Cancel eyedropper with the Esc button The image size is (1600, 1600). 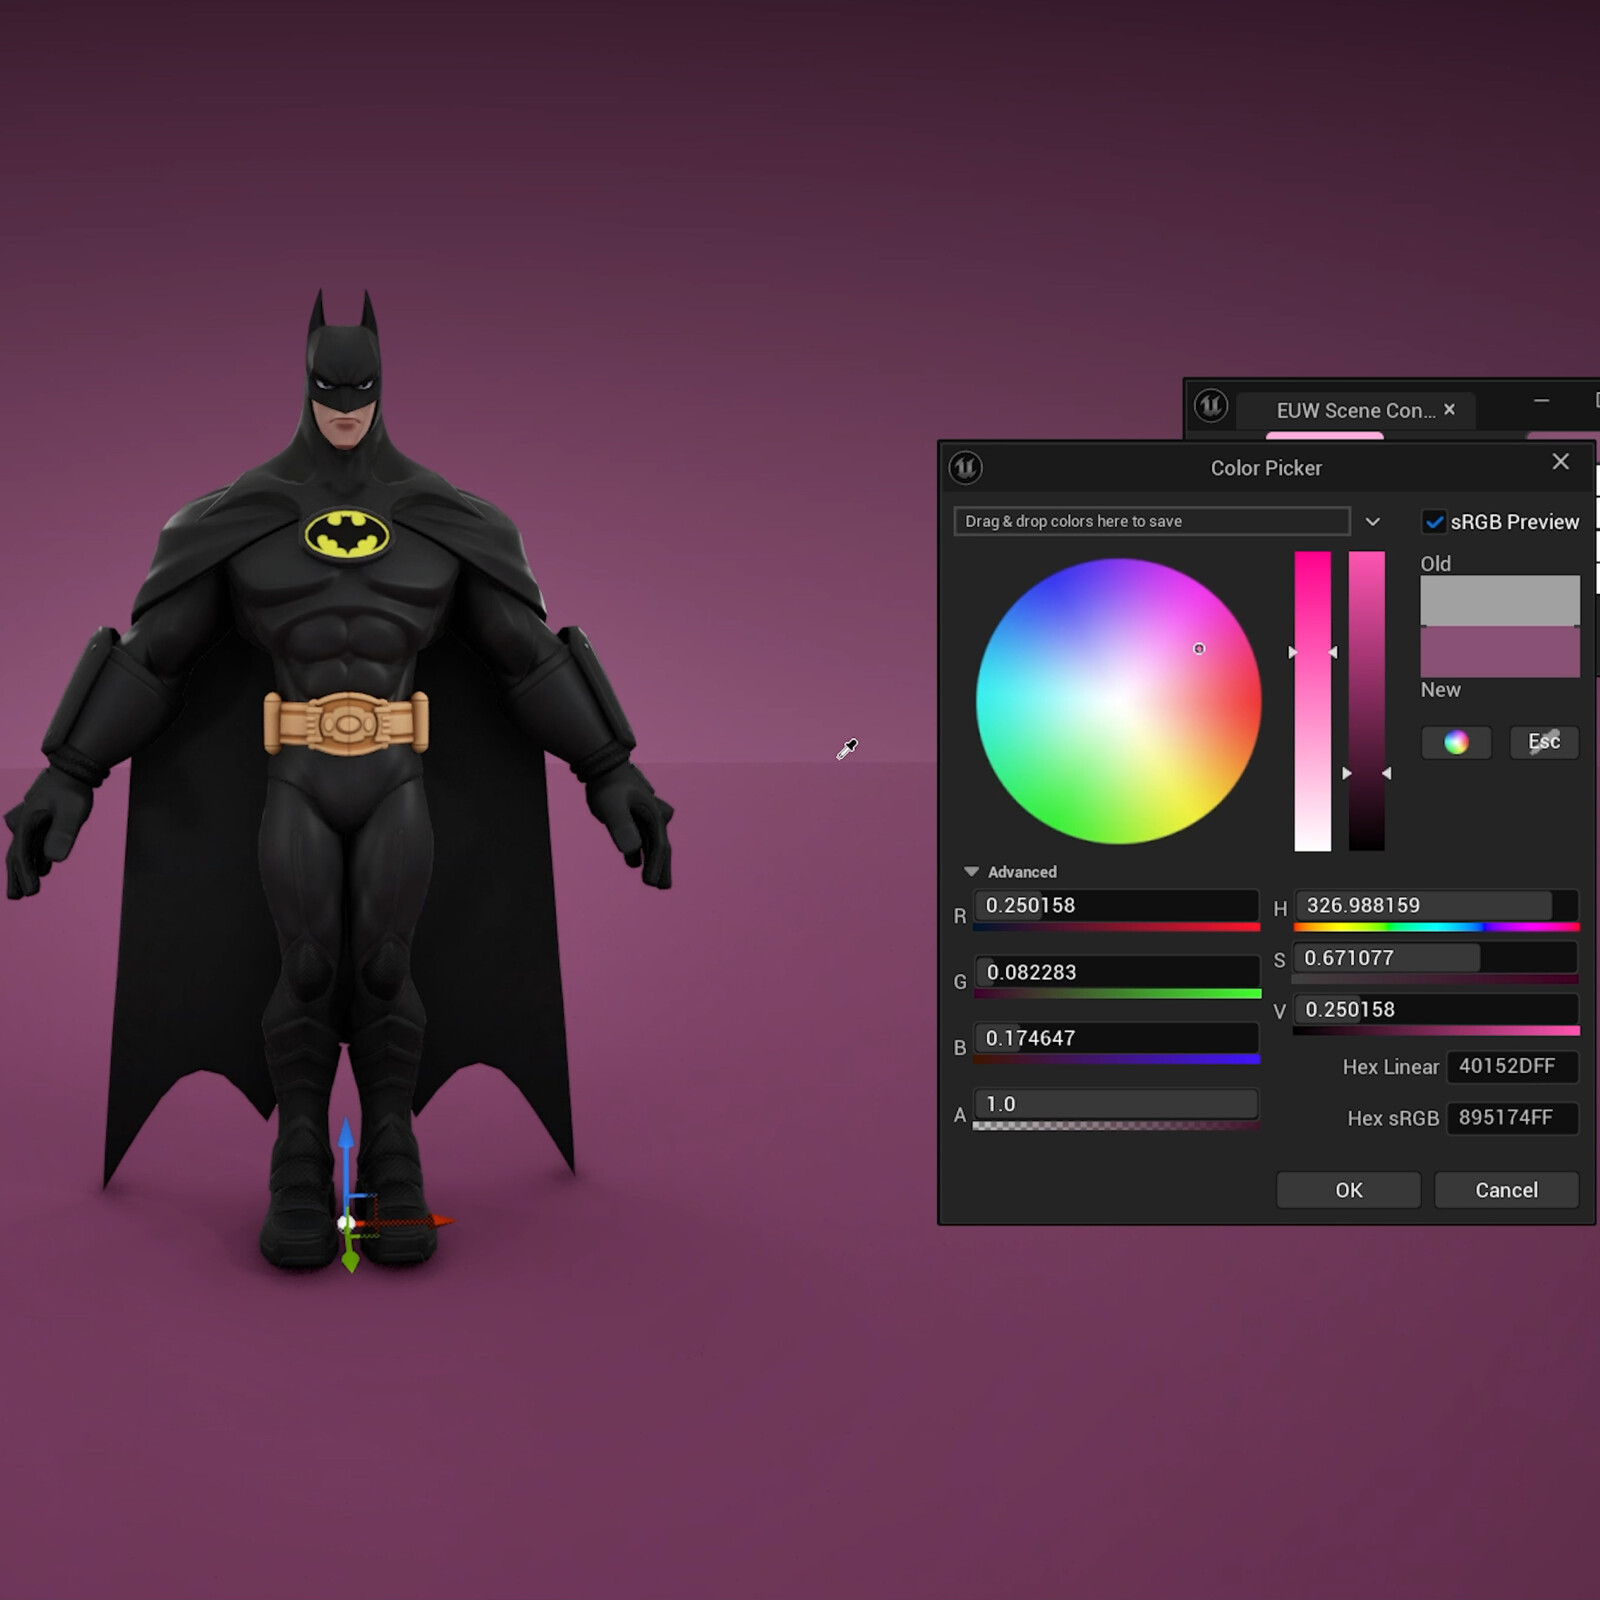[x=1544, y=742]
